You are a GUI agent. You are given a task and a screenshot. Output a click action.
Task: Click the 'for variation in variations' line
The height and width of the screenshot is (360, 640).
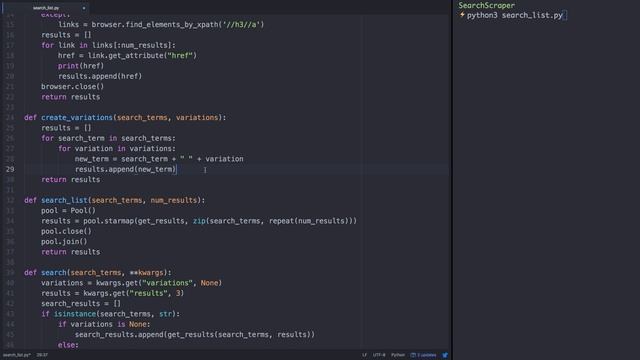tap(117, 149)
